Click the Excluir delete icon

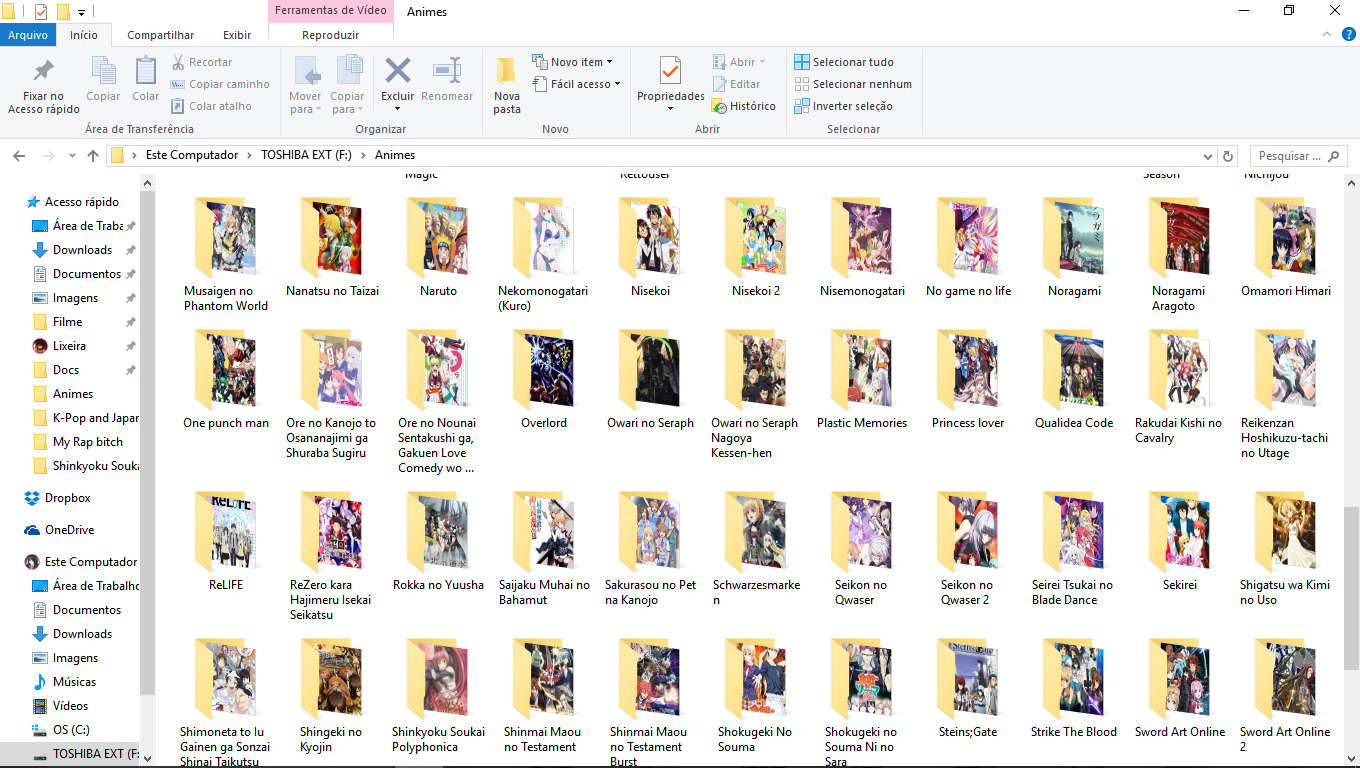point(398,72)
